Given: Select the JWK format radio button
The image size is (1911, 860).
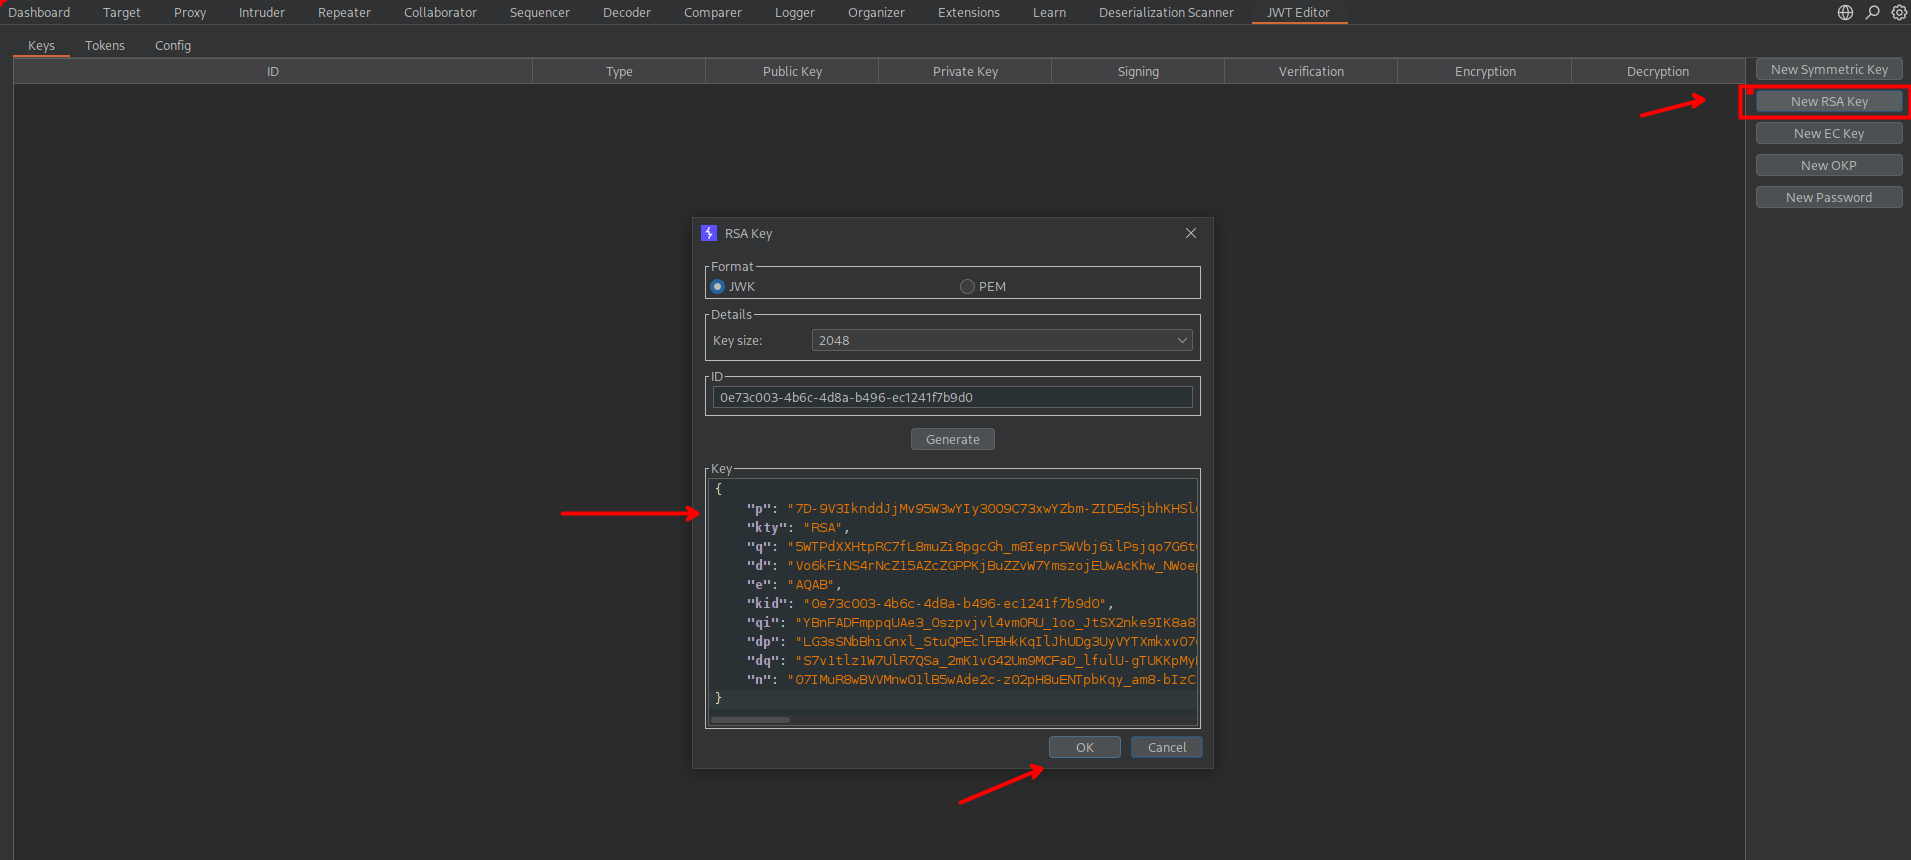Looking at the screenshot, I should click(717, 287).
